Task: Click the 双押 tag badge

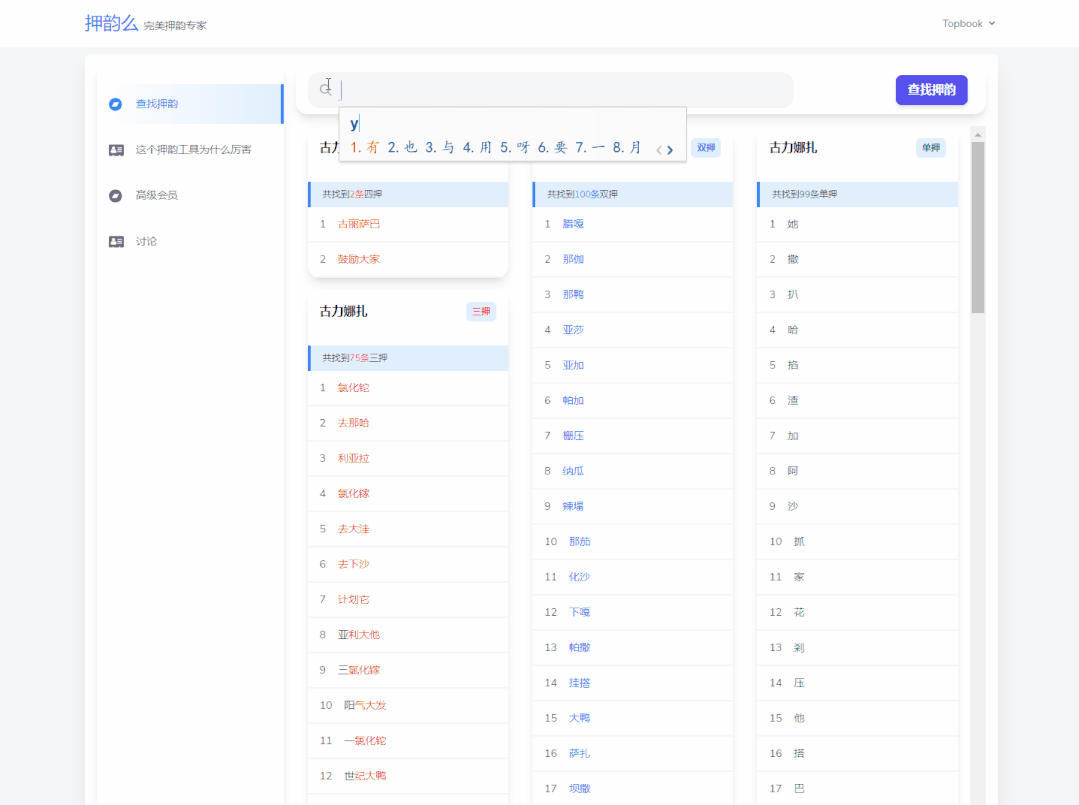Action: point(705,148)
